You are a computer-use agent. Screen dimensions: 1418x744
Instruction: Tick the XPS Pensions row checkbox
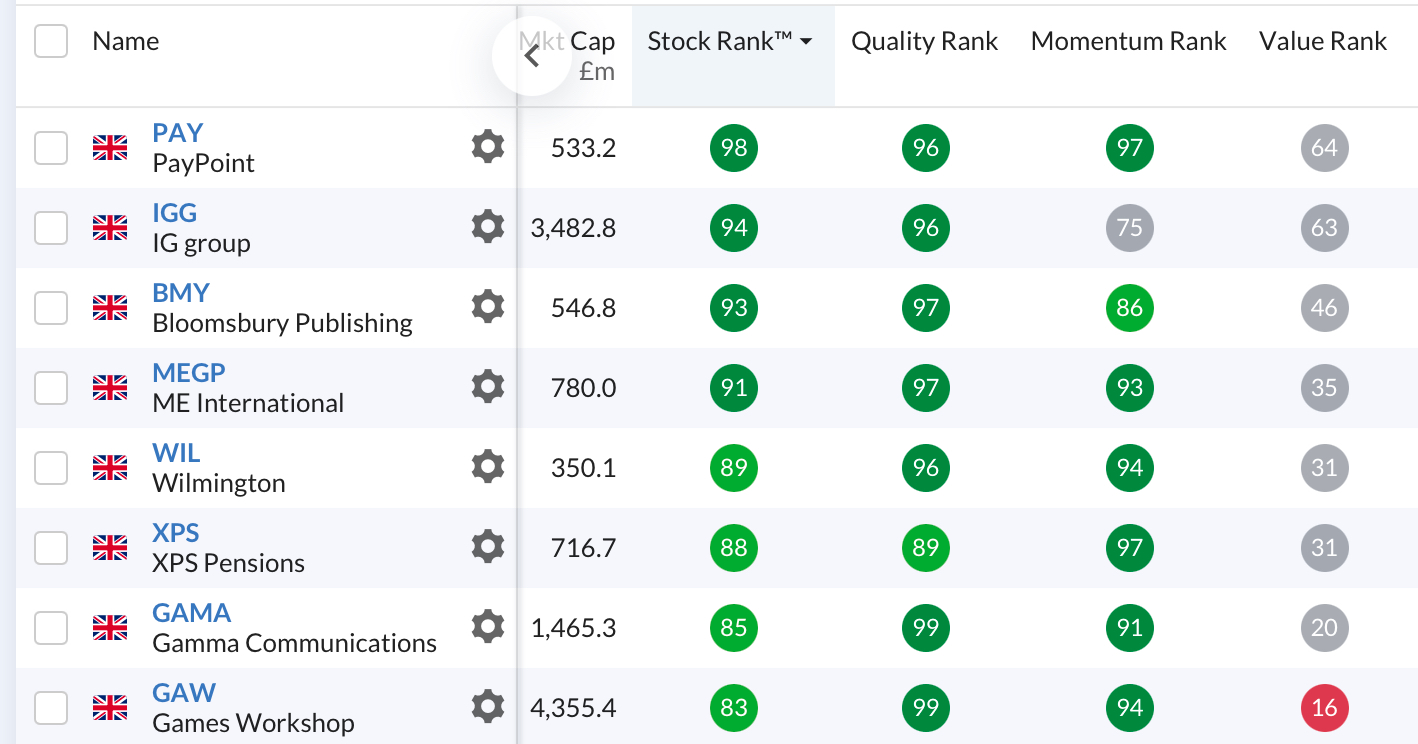51,548
